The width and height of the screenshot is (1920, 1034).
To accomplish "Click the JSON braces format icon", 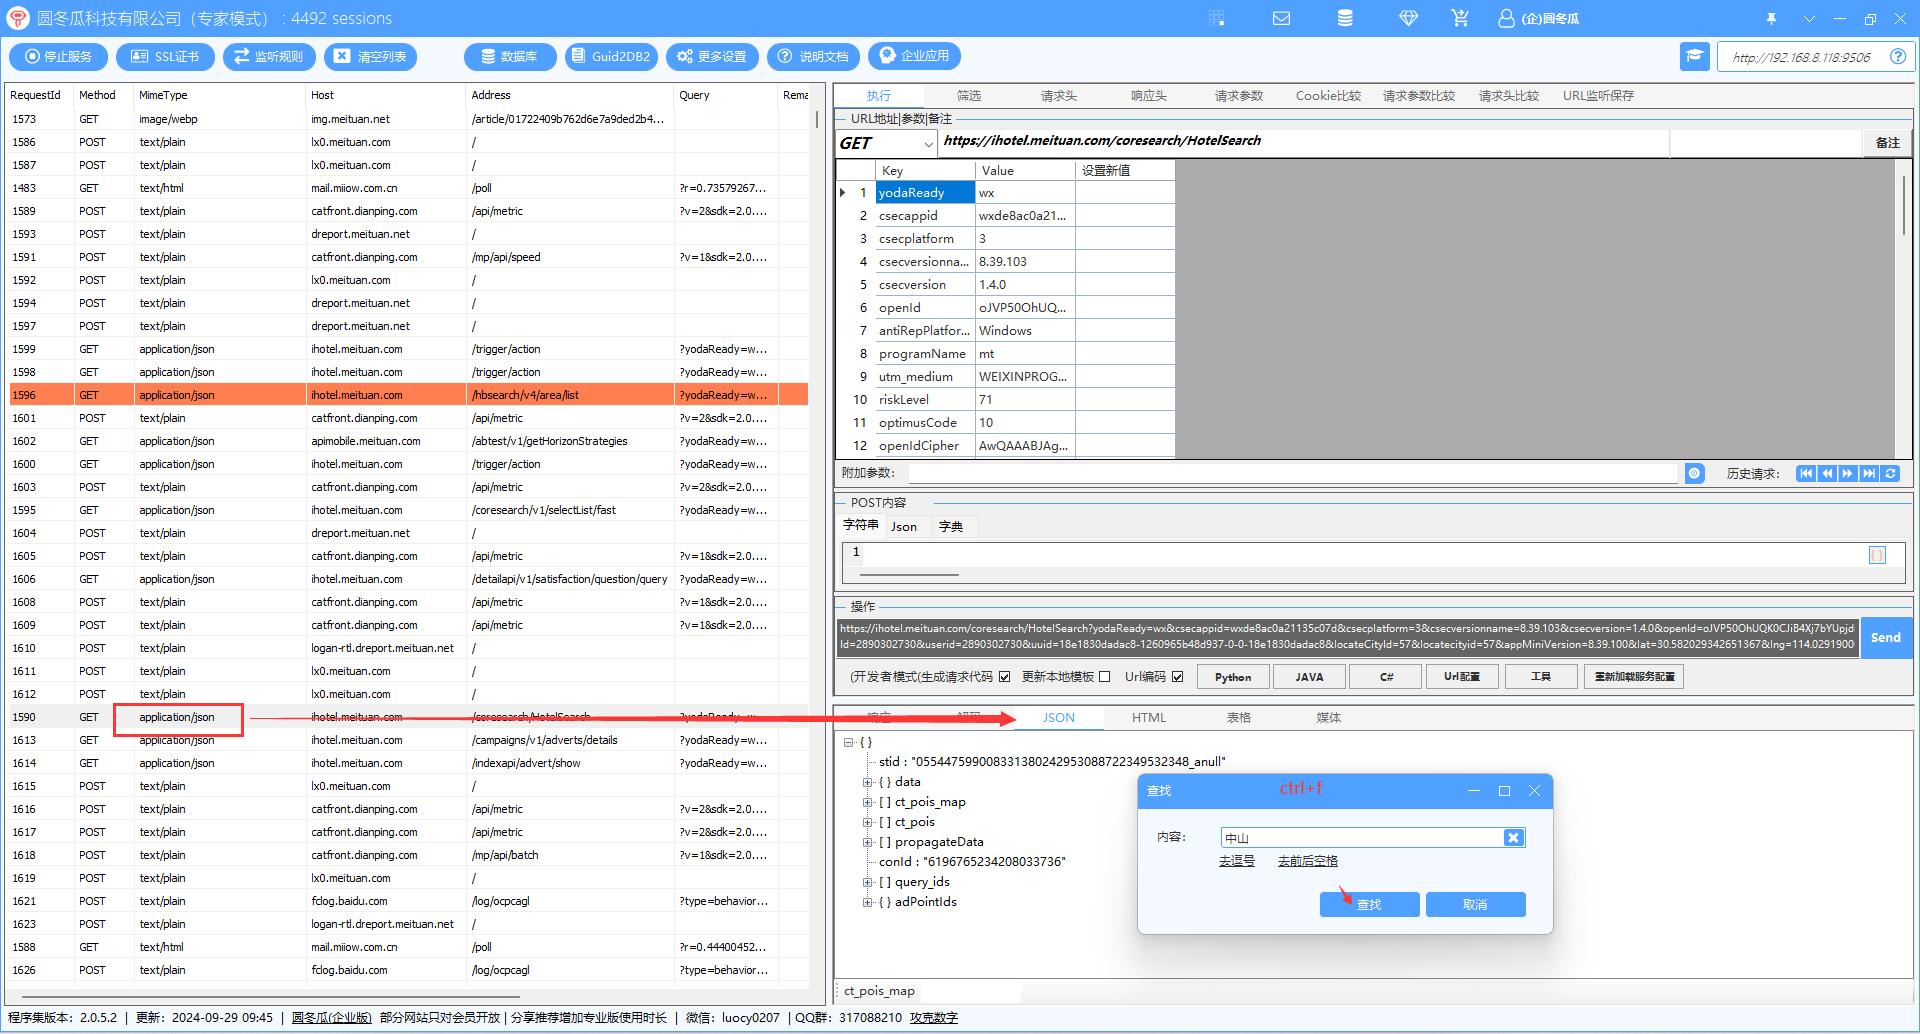I will click(x=1877, y=555).
